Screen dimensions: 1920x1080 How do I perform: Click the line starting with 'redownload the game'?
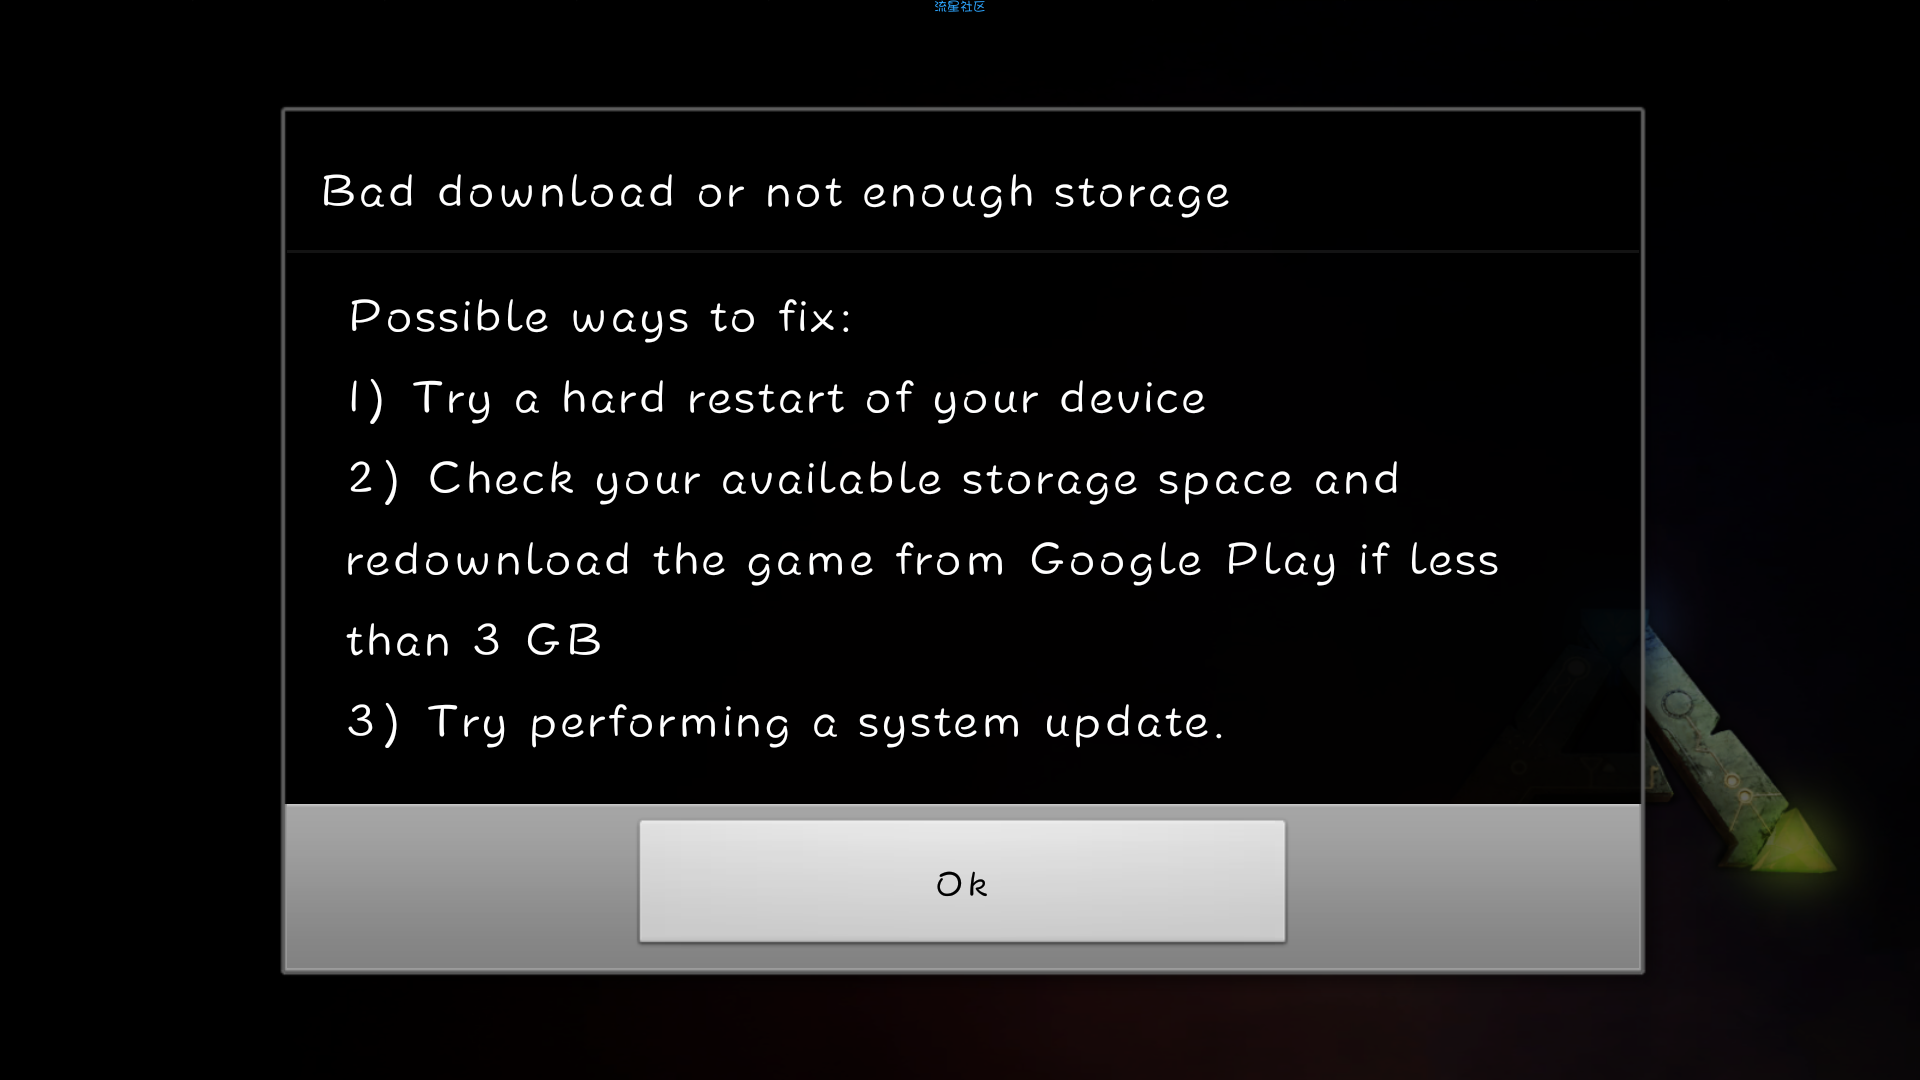[922, 560]
